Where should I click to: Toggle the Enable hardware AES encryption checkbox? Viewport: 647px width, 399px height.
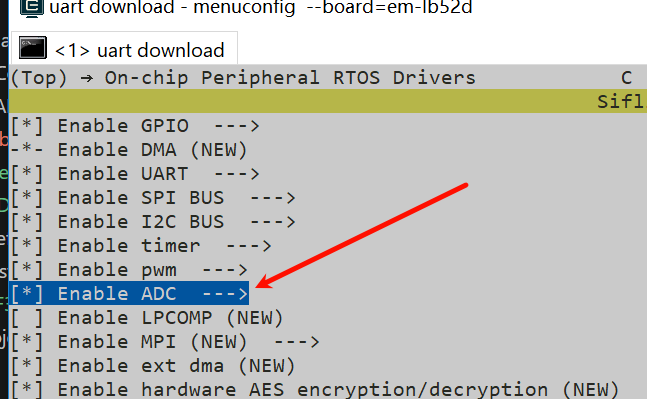pos(27,390)
